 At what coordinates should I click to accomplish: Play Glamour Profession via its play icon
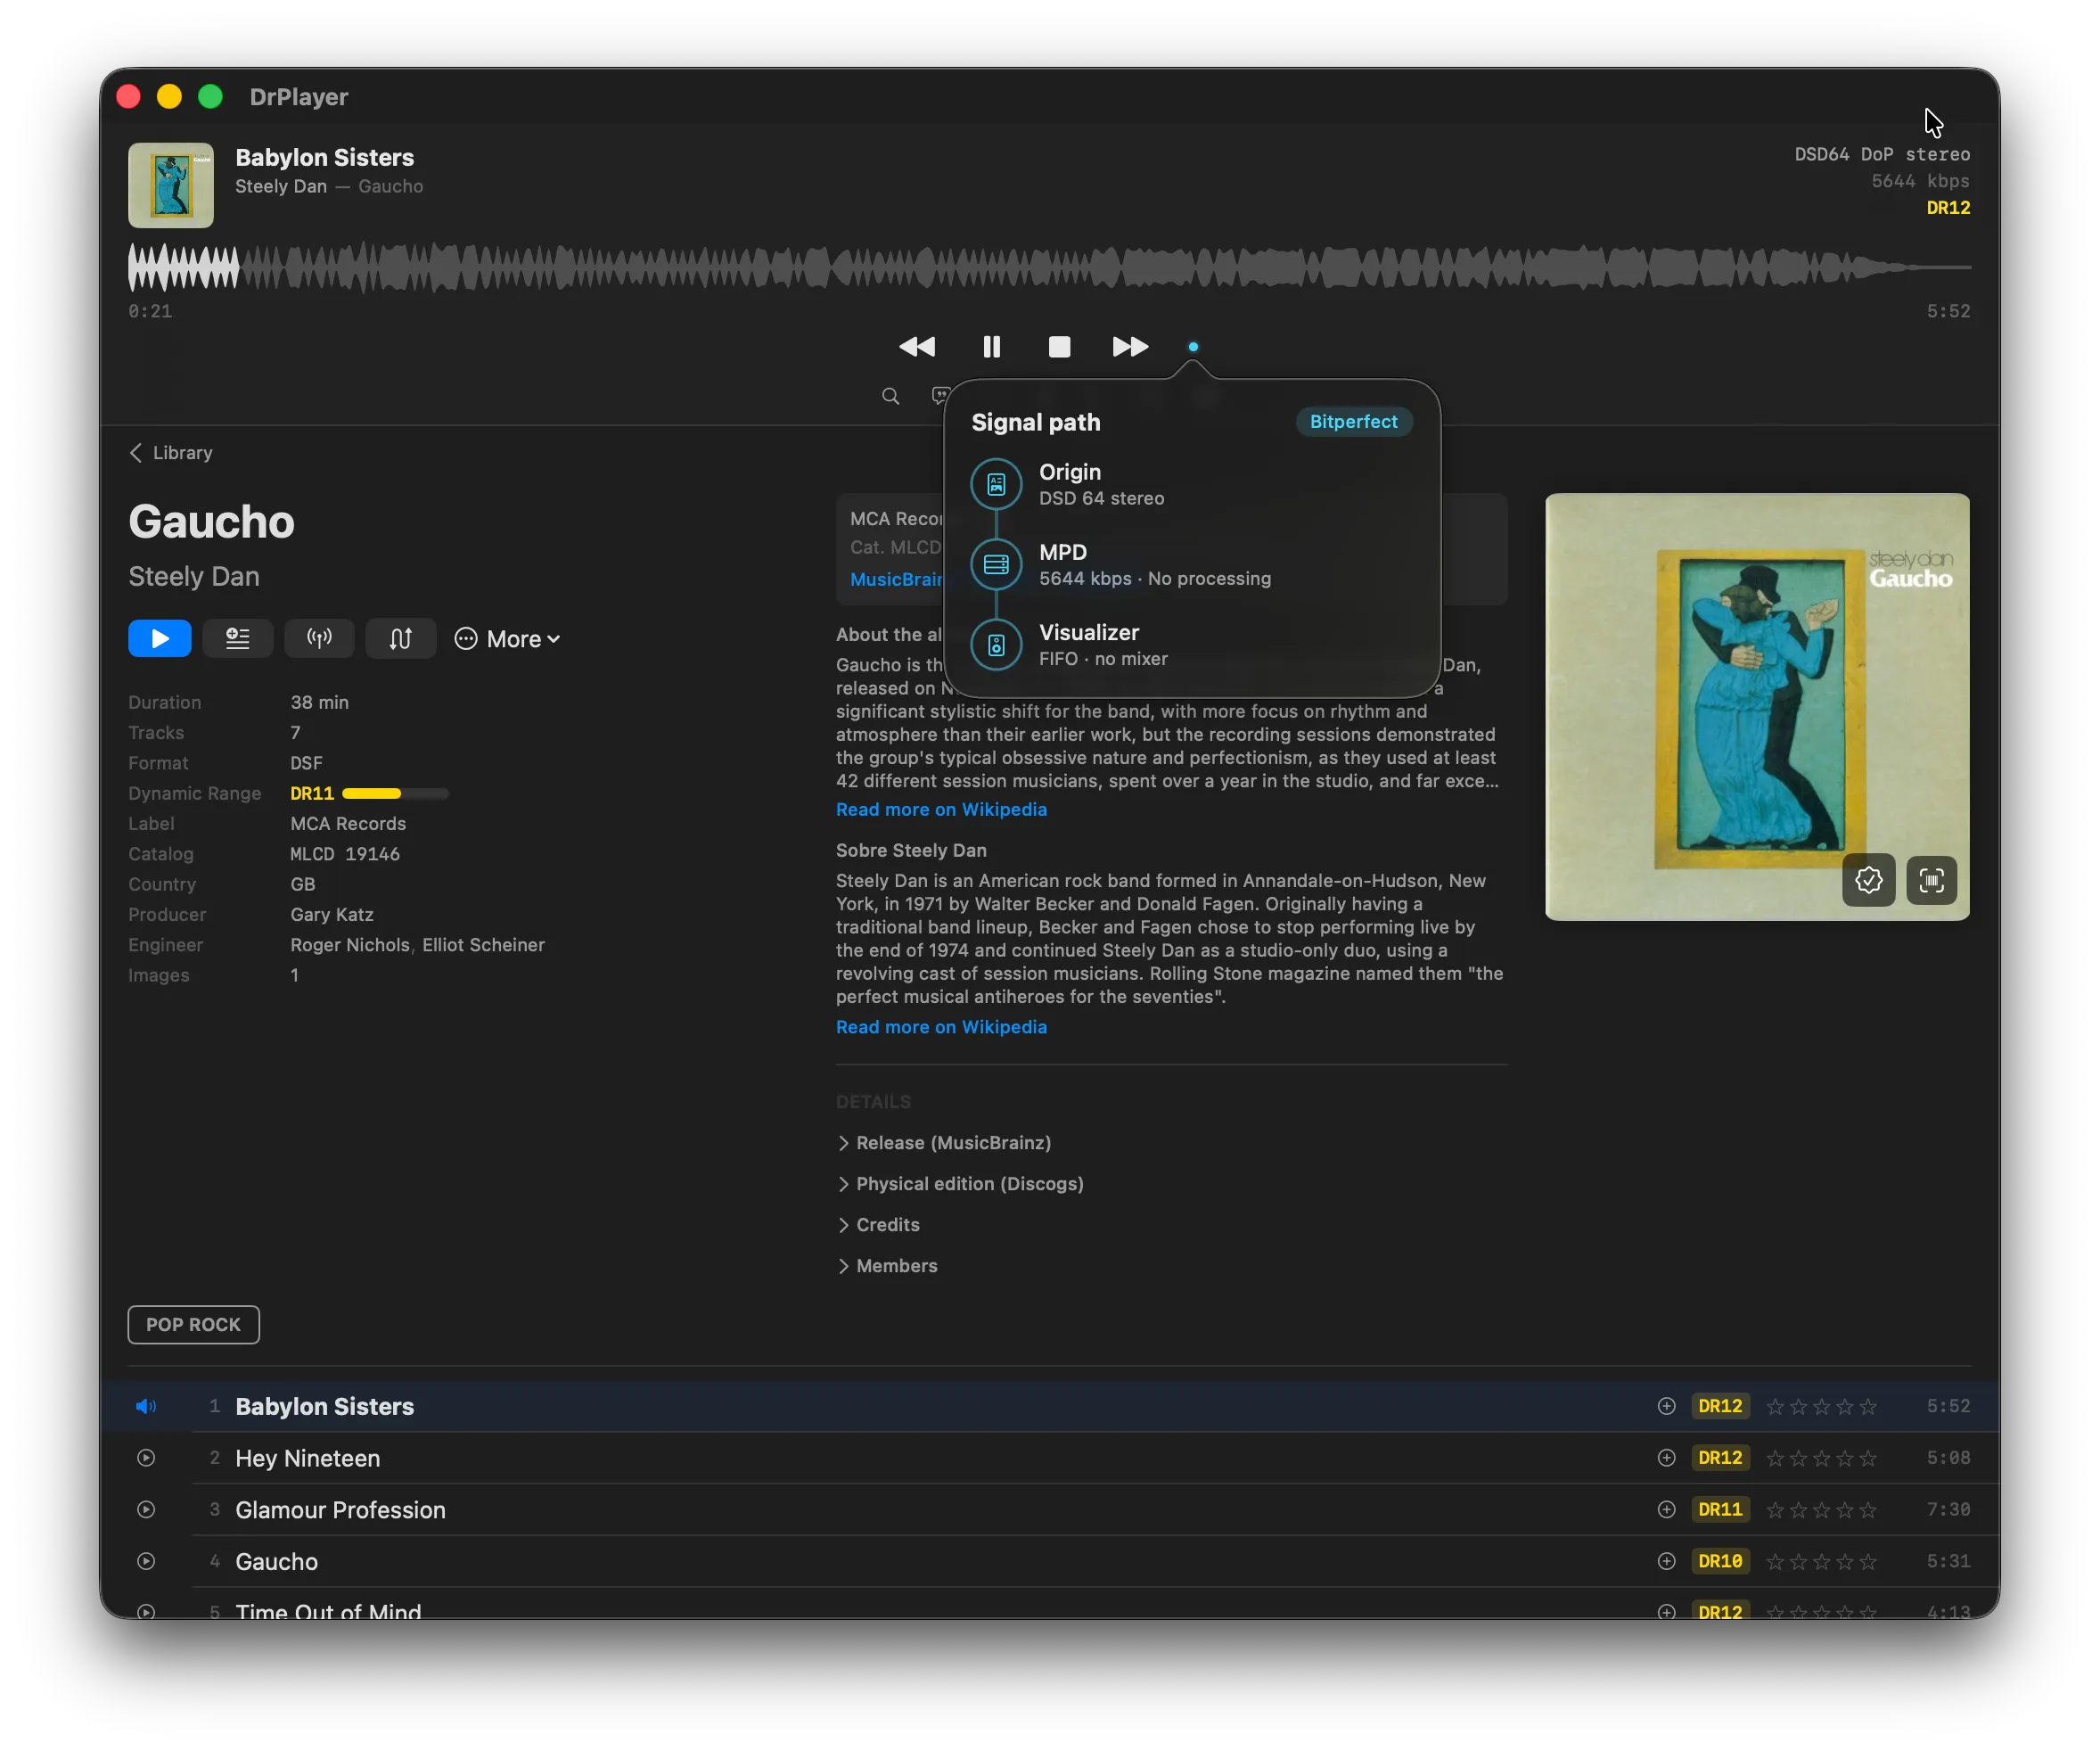point(146,1510)
